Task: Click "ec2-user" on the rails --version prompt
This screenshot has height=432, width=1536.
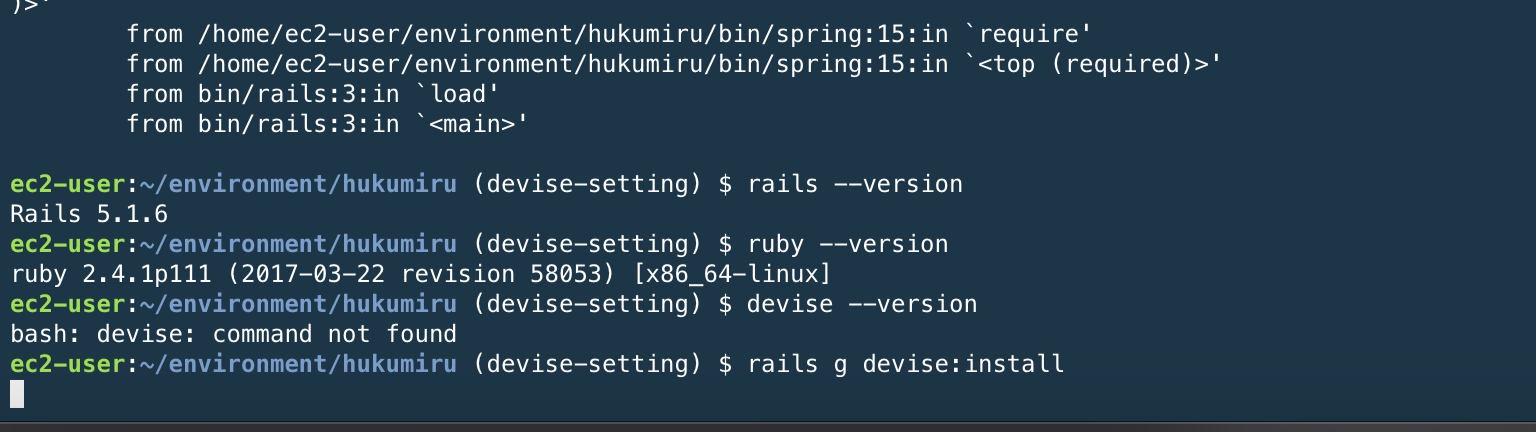Action: [68, 184]
